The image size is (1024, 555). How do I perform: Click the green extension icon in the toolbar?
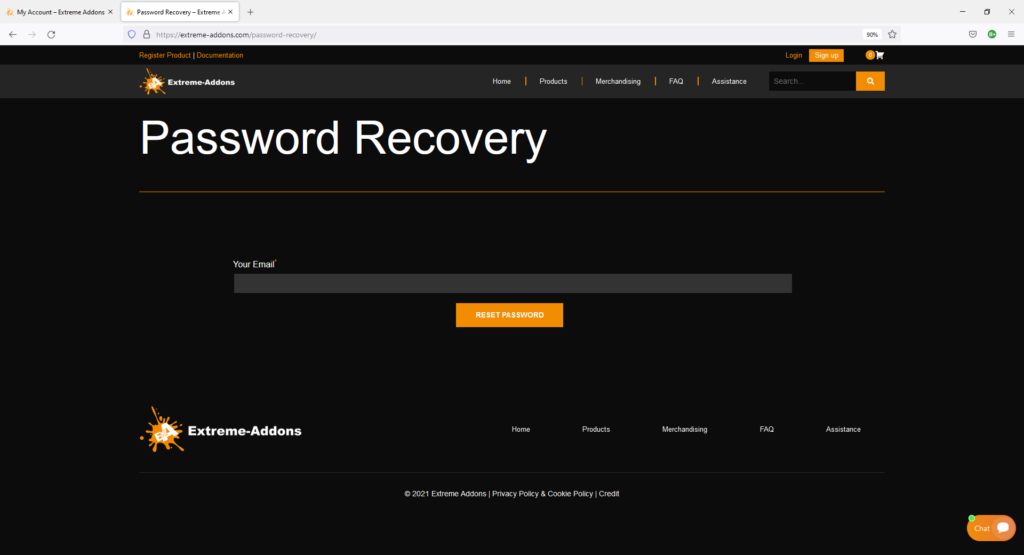pyautogui.click(x=992, y=35)
